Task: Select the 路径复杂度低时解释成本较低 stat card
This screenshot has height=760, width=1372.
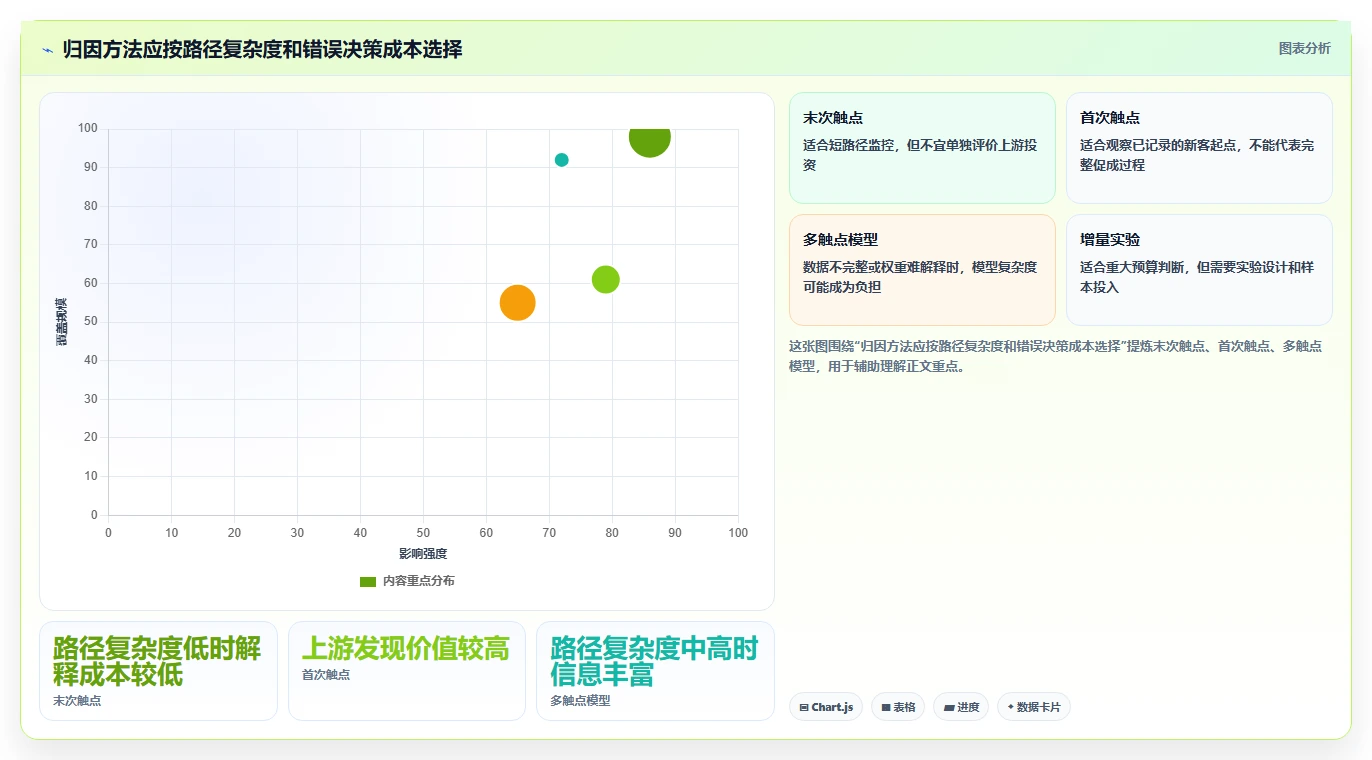Action: (x=158, y=671)
